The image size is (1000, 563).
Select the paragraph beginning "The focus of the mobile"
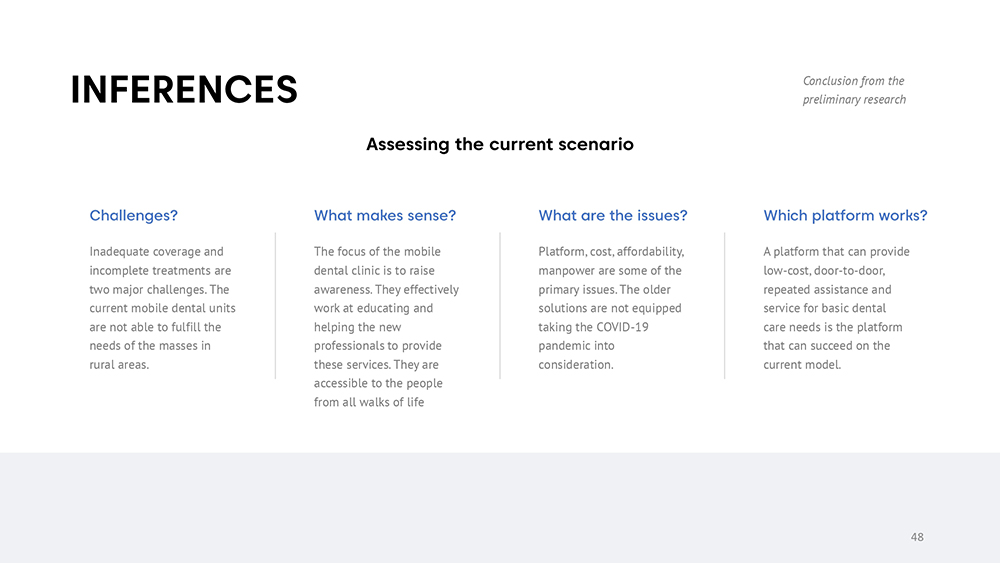coord(385,327)
